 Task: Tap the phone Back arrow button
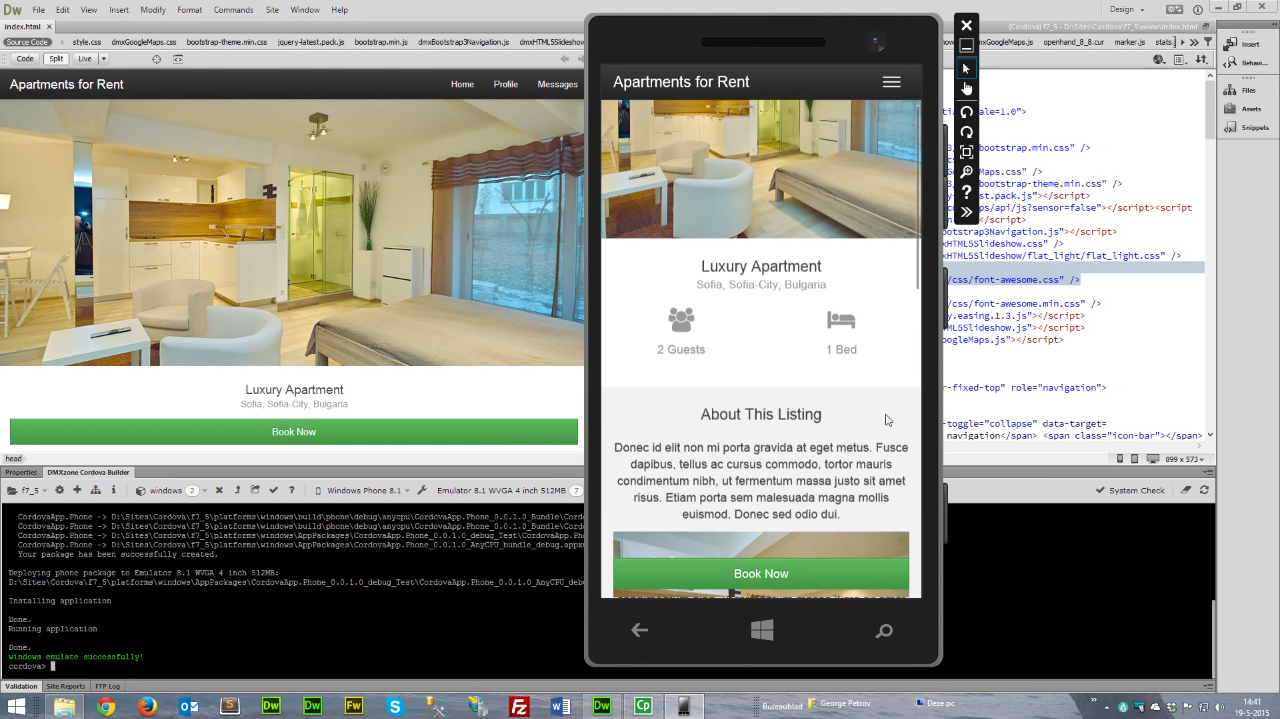click(x=639, y=630)
